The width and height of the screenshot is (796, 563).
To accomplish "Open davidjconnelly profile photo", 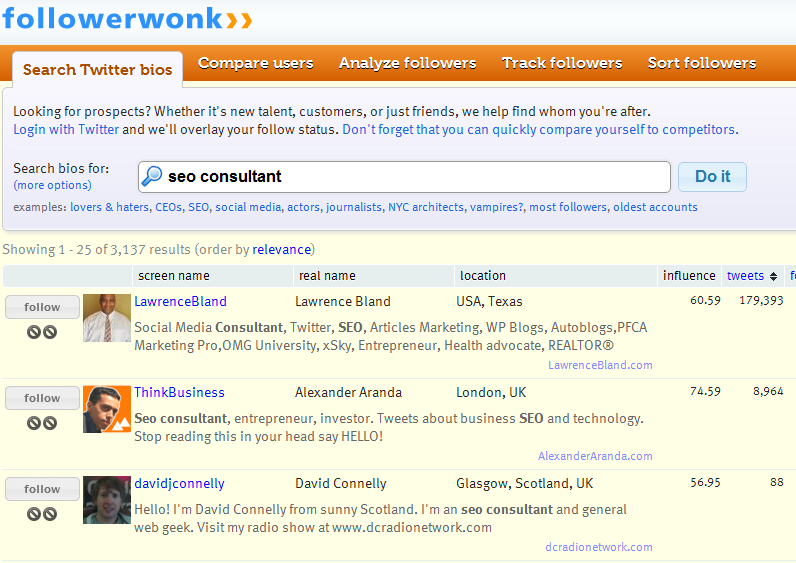I will click(107, 500).
